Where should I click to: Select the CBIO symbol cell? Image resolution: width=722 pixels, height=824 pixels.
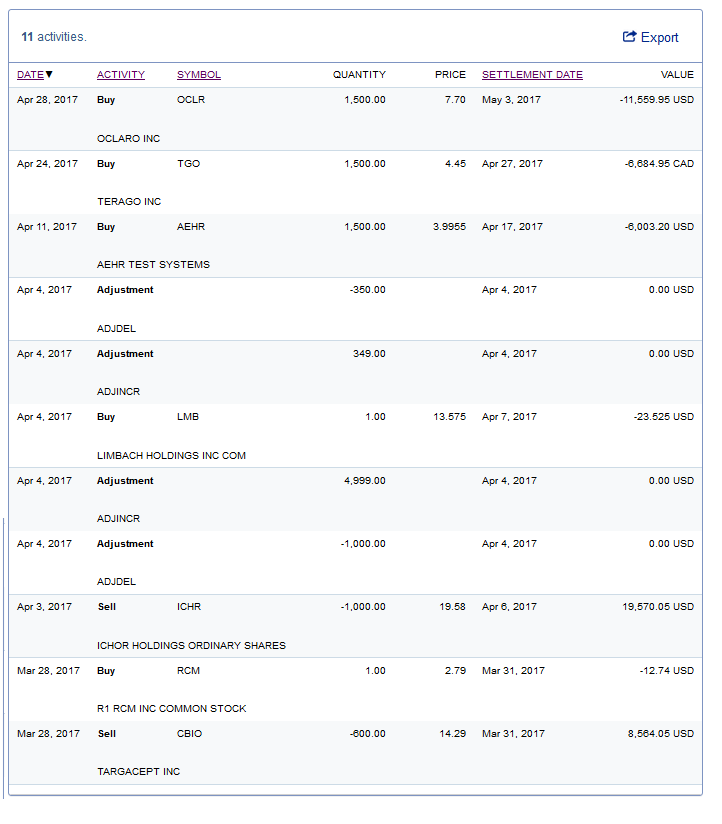[190, 734]
